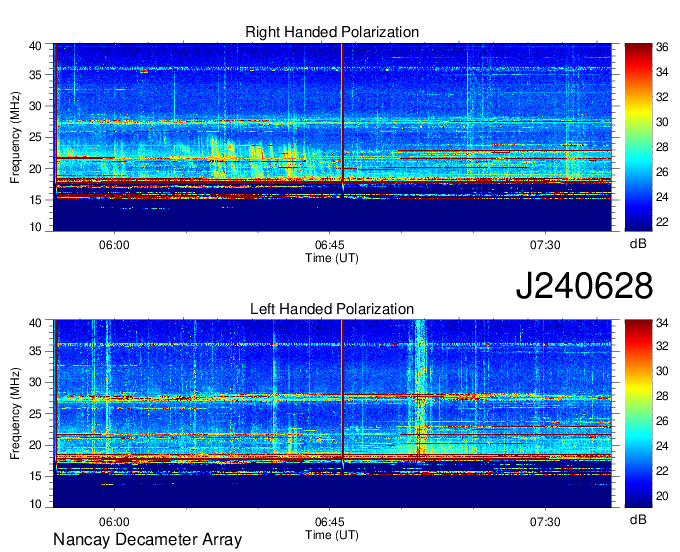The image size is (680, 552).
Task: Select the left-handed polarization color bar
Action: [638, 414]
